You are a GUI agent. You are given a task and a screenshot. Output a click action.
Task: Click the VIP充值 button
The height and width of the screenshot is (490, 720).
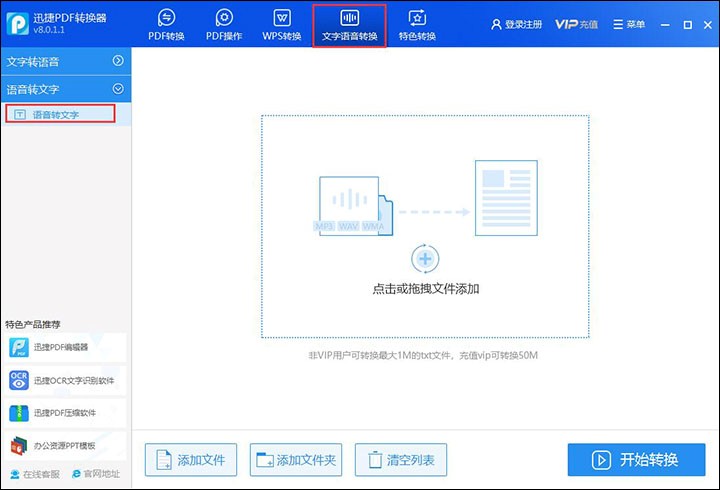576,24
